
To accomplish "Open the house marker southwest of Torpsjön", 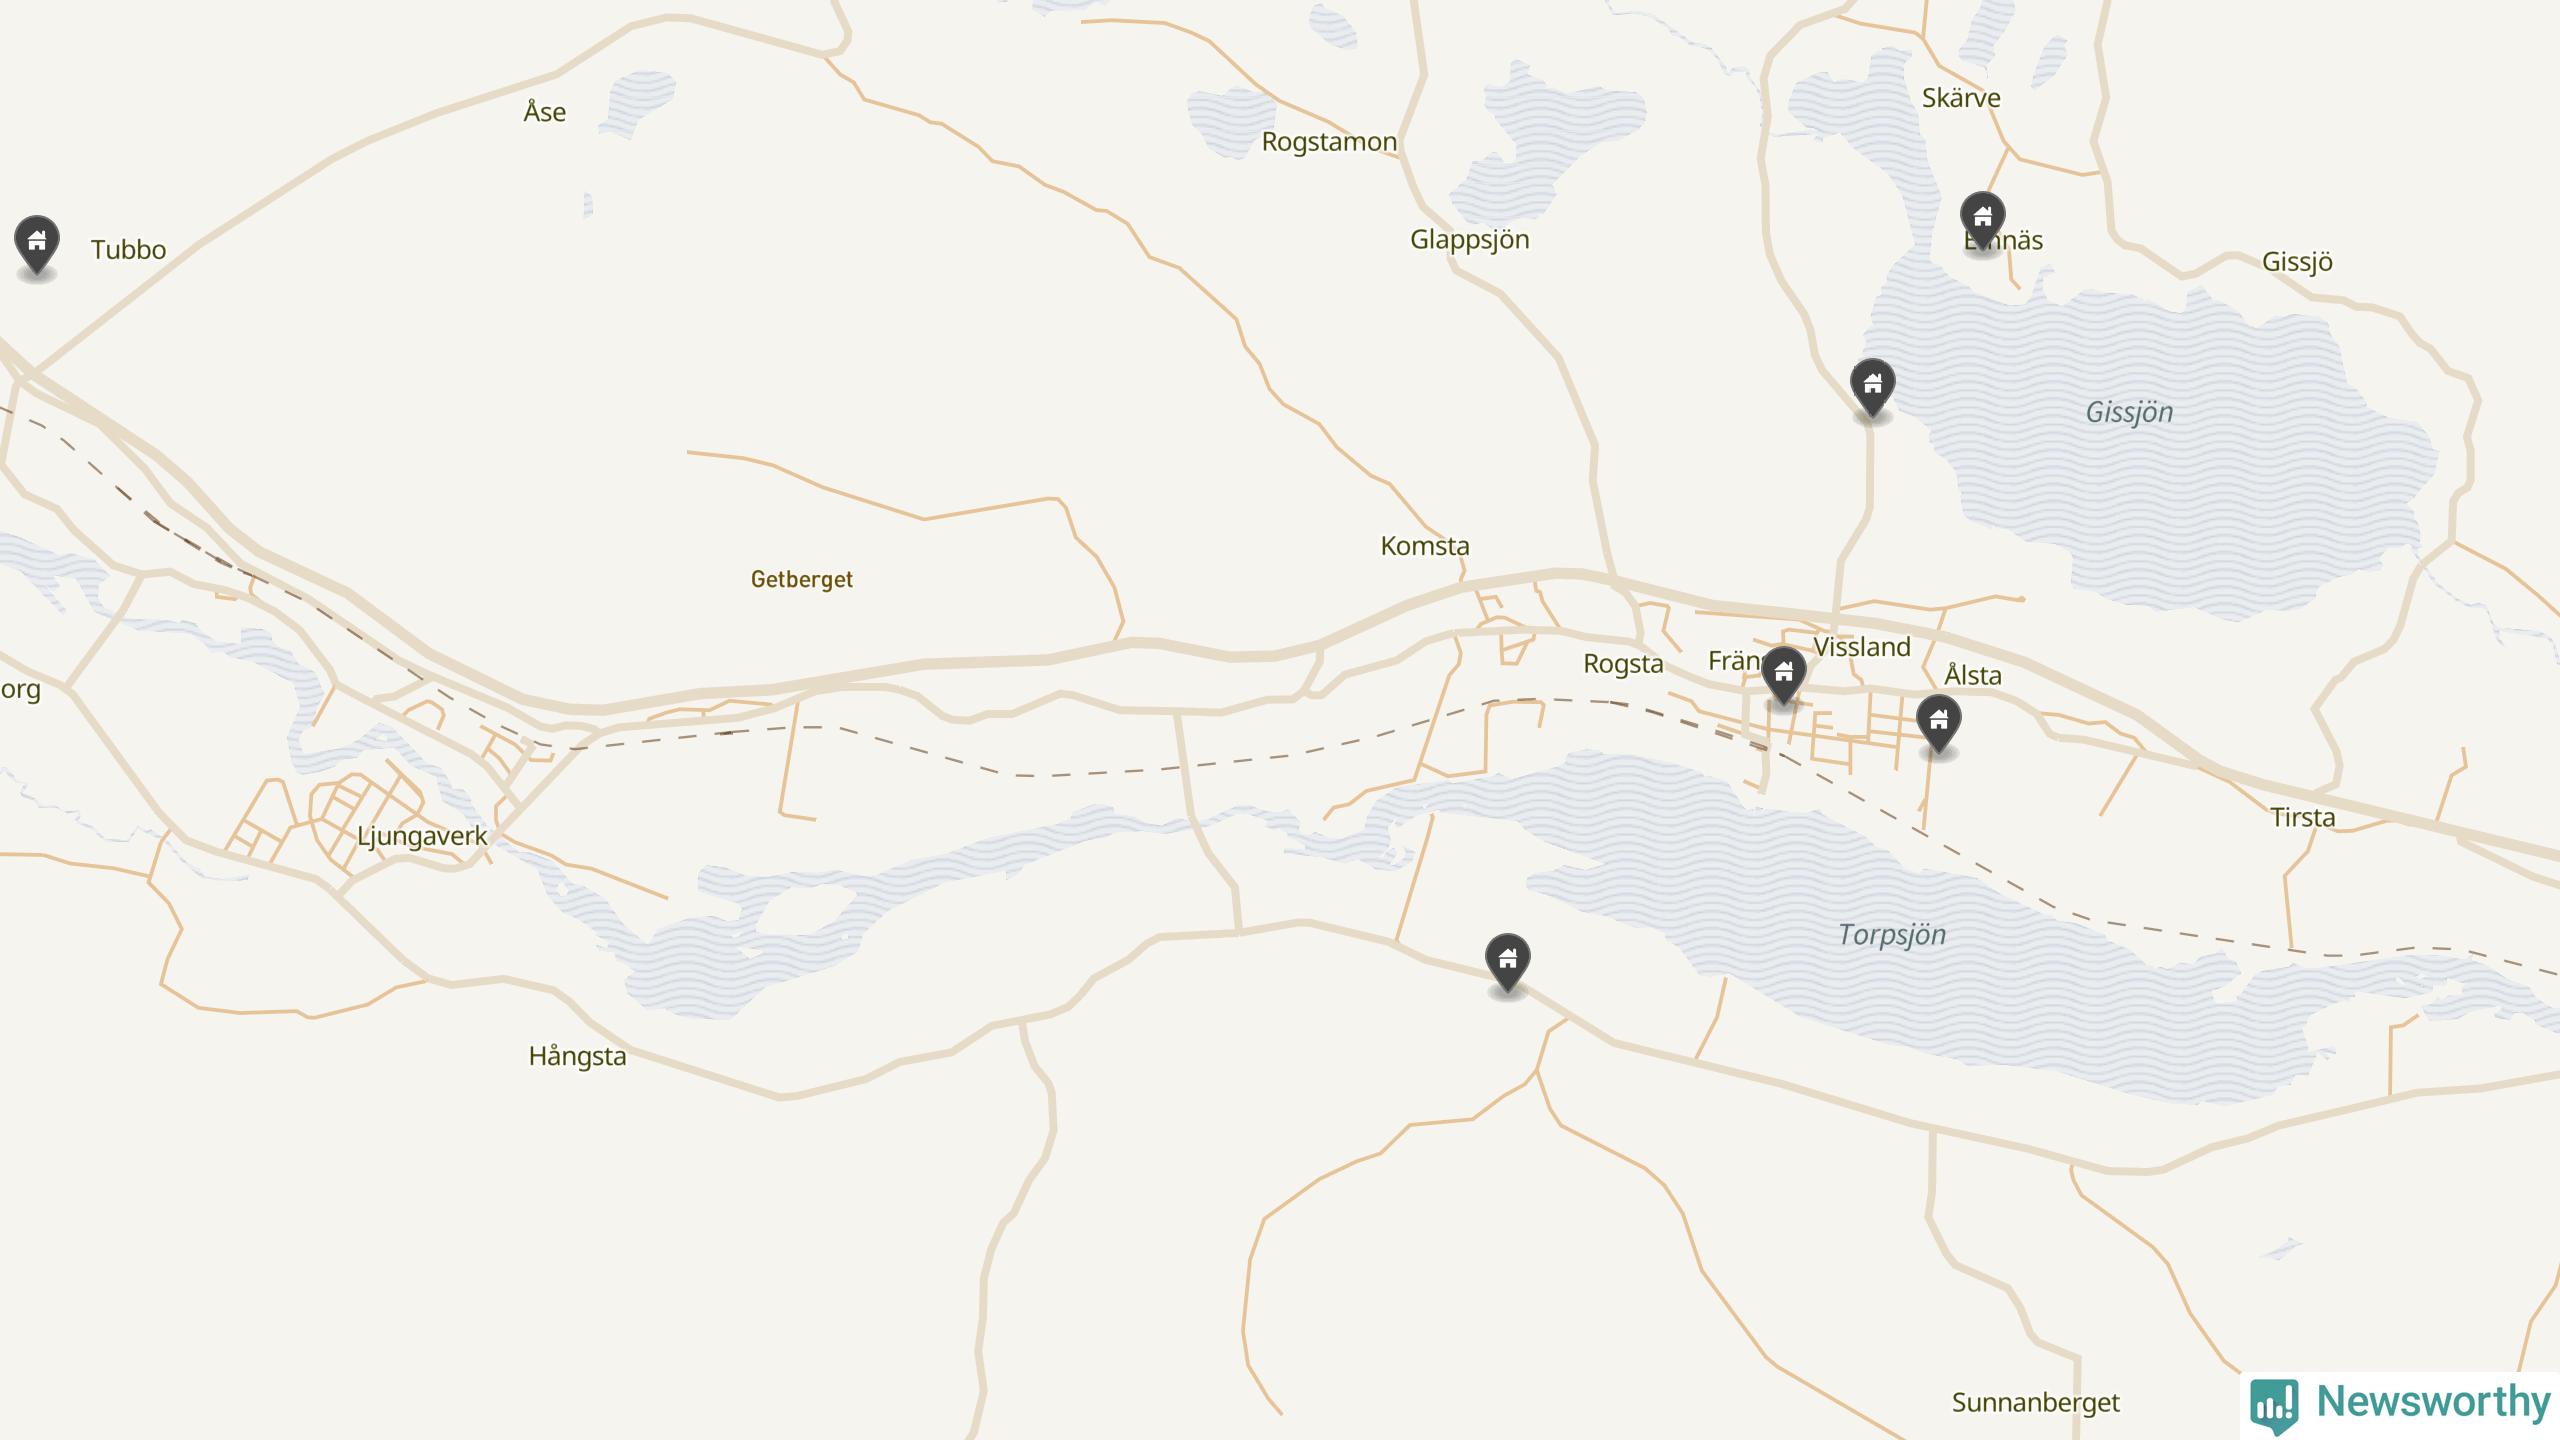I will coord(1507,963).
